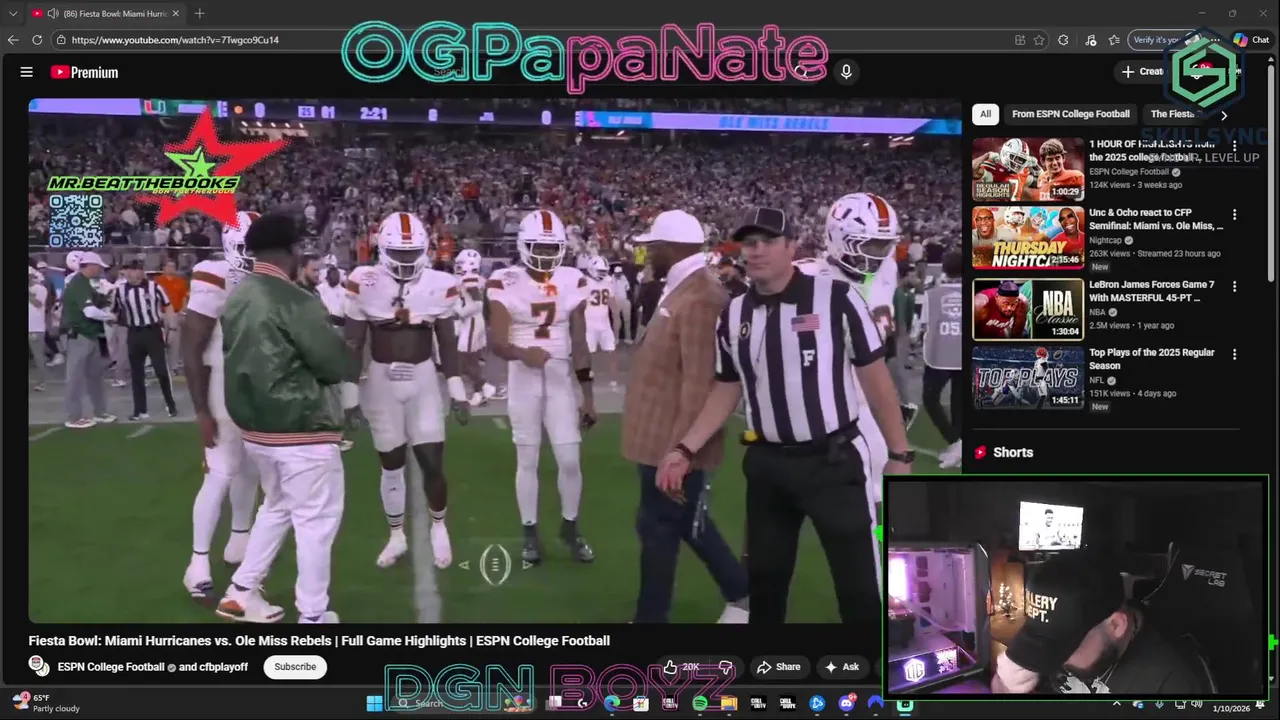The height and width of the screenshot is (720, 1280).
Task: Open the media control music icon
Action: click(1089, 40)
